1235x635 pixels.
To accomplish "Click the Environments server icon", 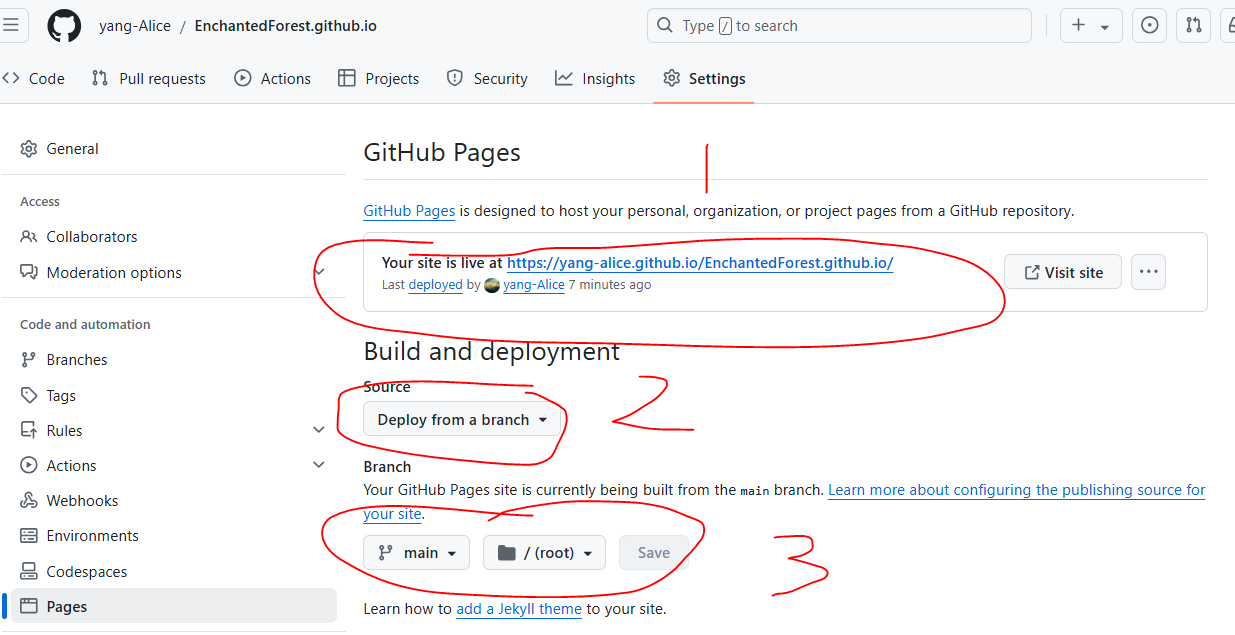I will coord(28,536).
